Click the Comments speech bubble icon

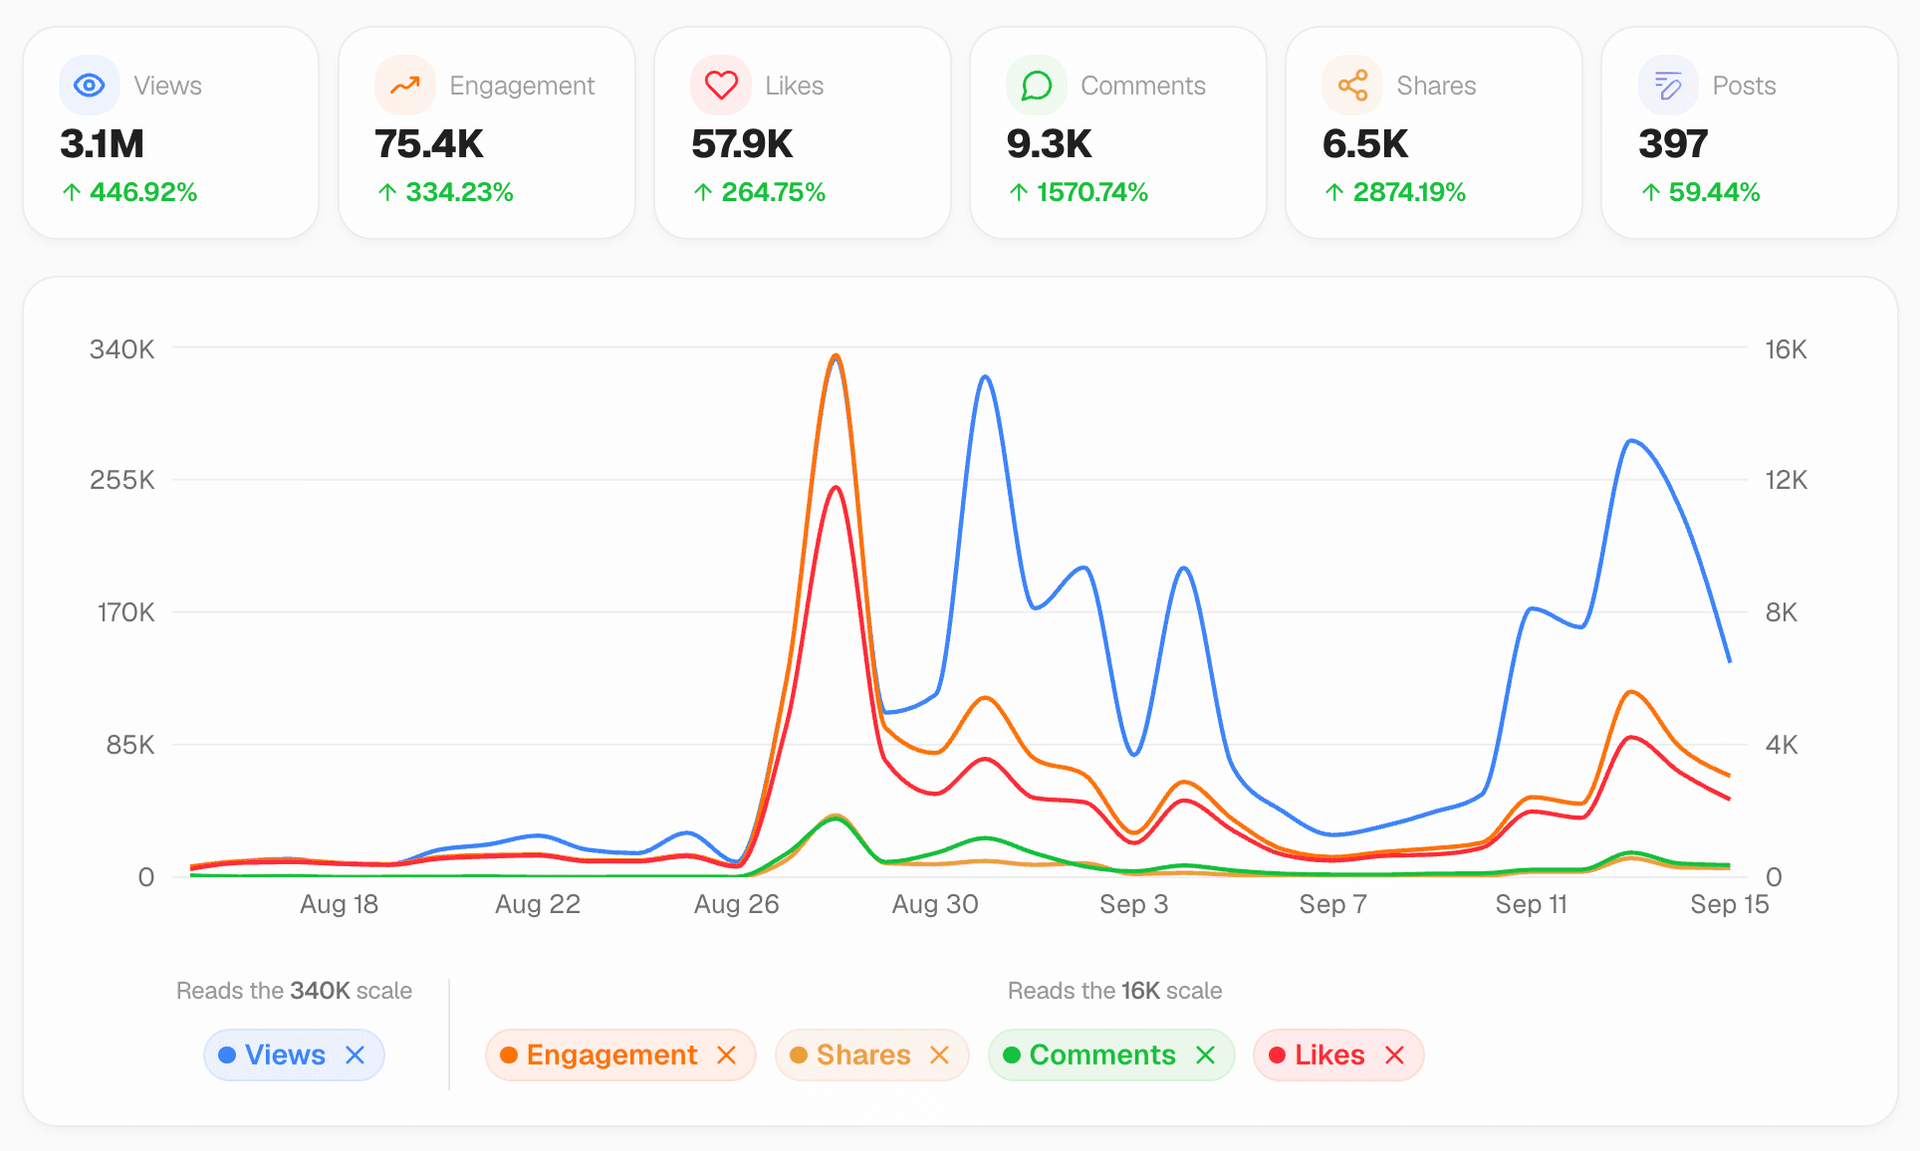pyautogui.click(x=1037, y=86)
